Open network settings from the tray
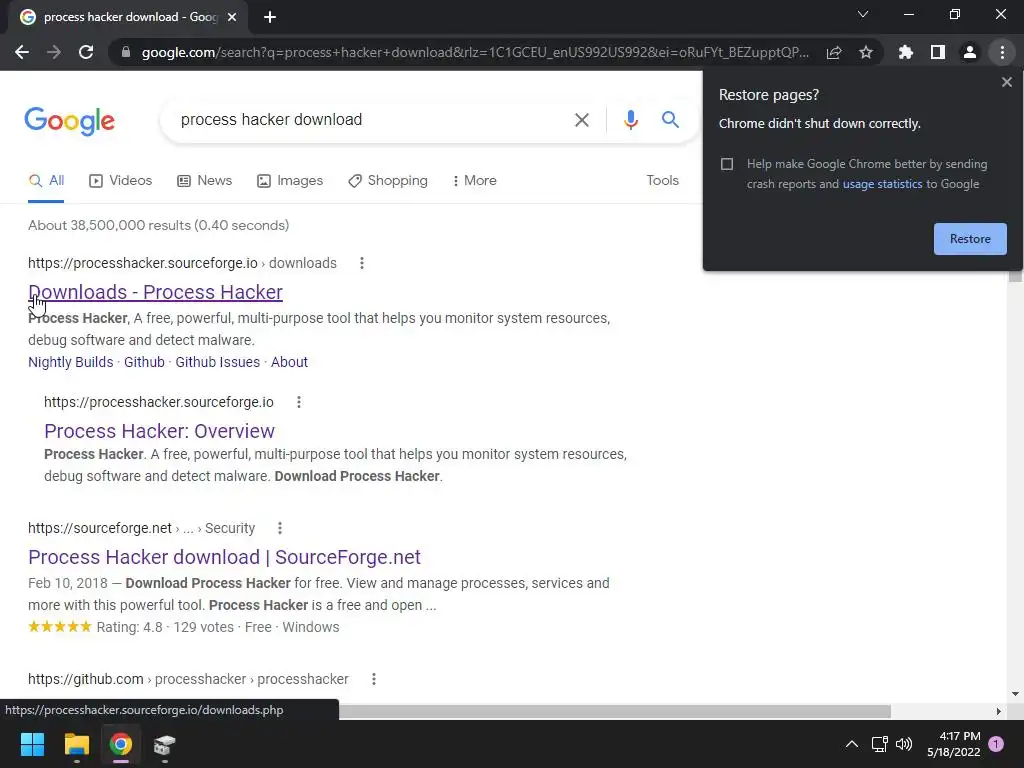The image size is (1024, 768). point(879,744)
